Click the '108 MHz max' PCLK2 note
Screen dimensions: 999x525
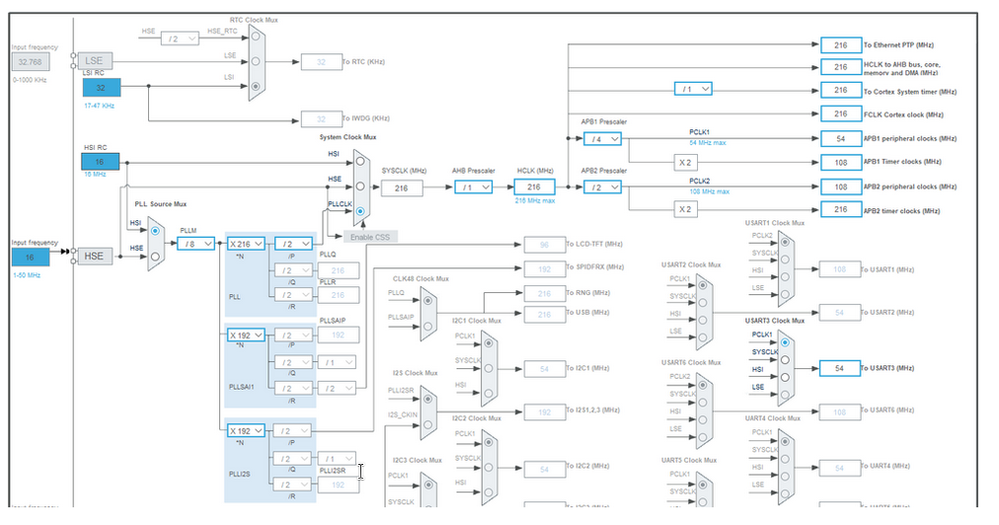point(709,192)
